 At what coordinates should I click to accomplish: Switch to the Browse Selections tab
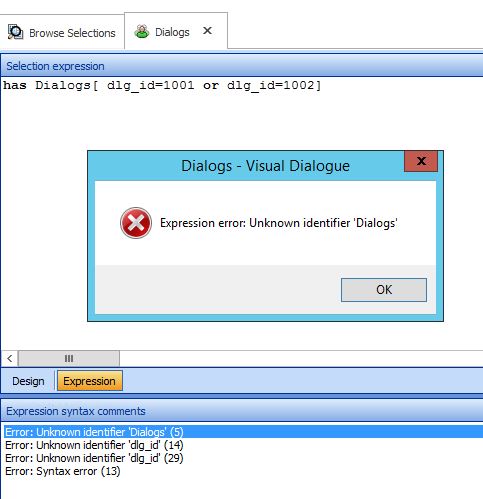62,33
